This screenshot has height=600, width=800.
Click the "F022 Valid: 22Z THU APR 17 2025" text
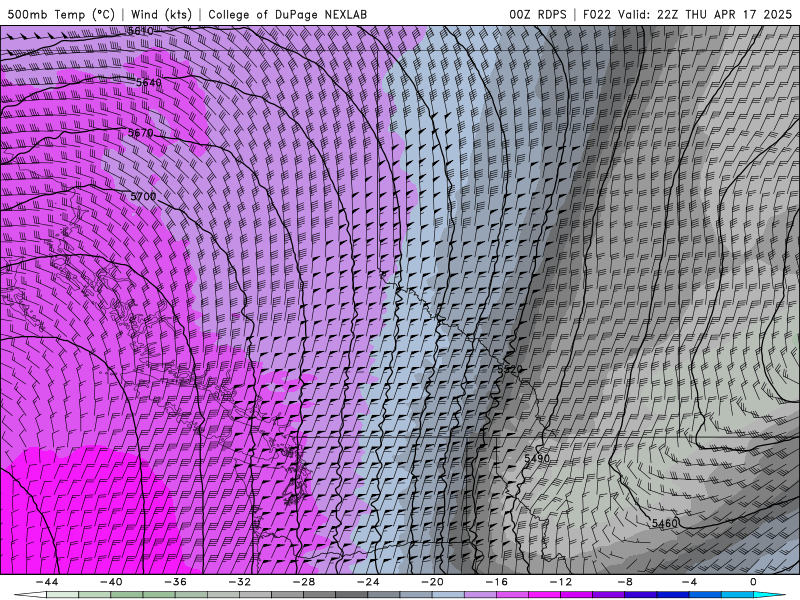687,14
